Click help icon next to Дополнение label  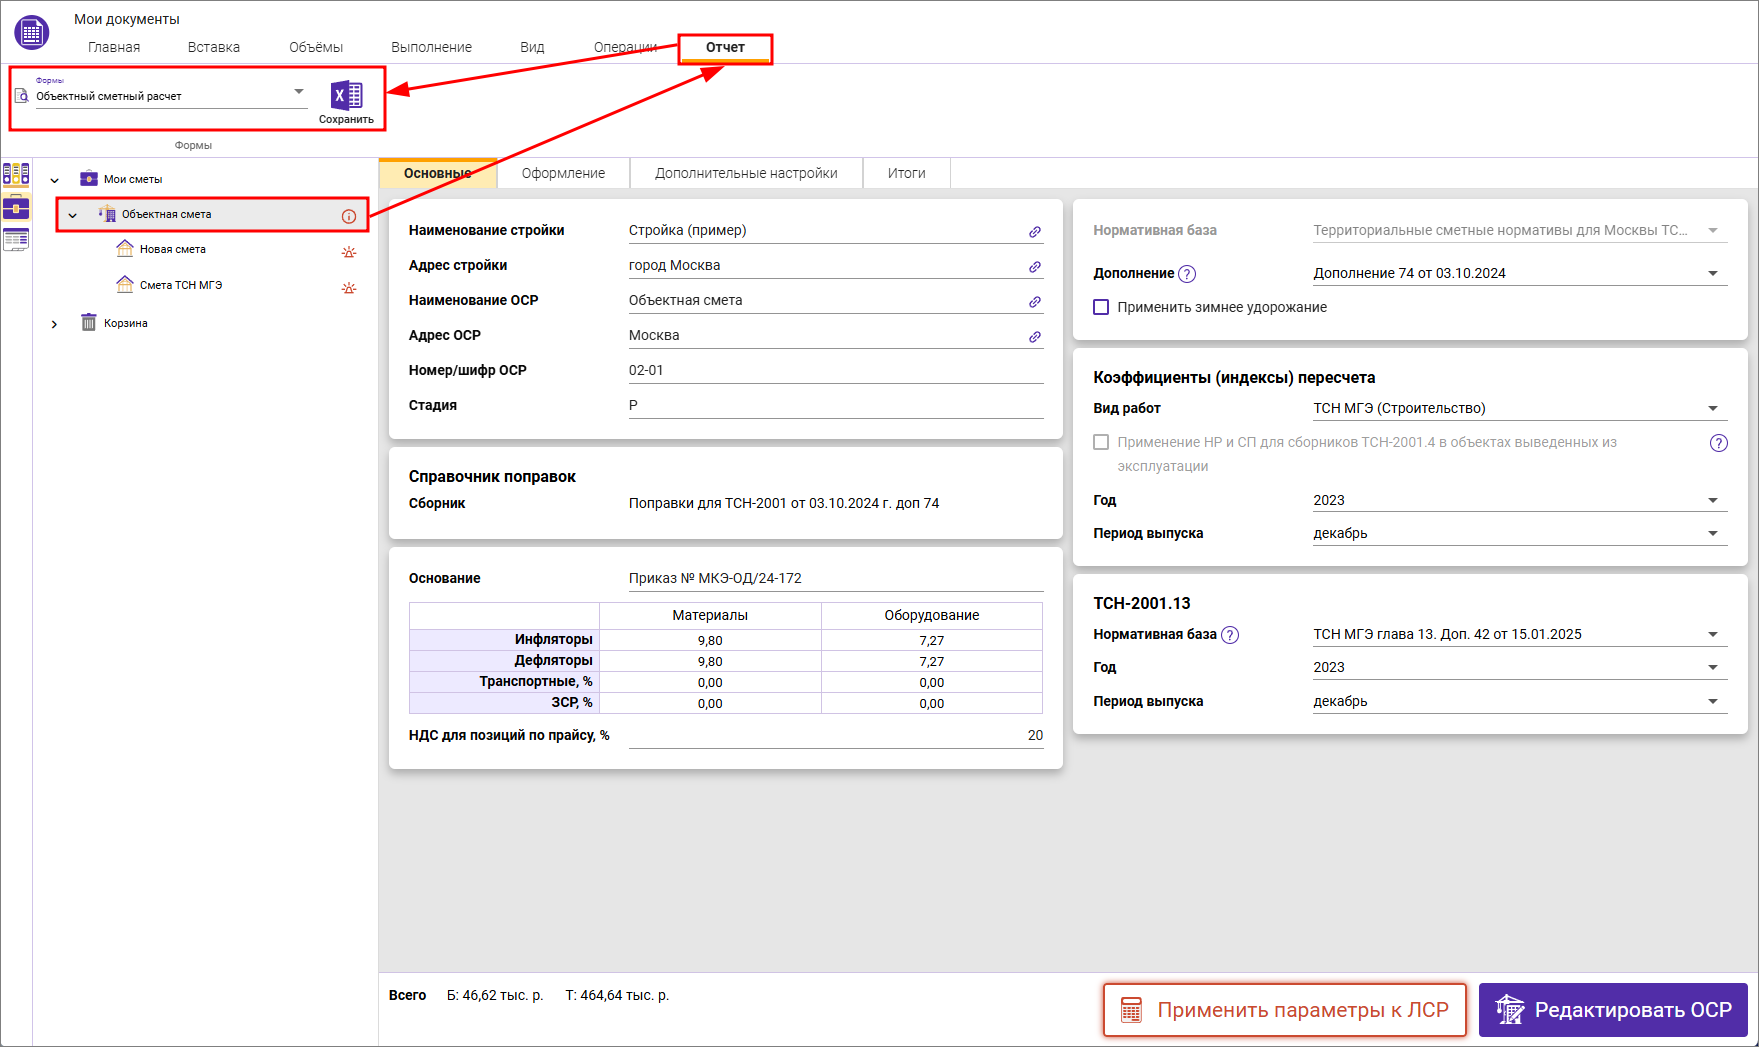1187,274
